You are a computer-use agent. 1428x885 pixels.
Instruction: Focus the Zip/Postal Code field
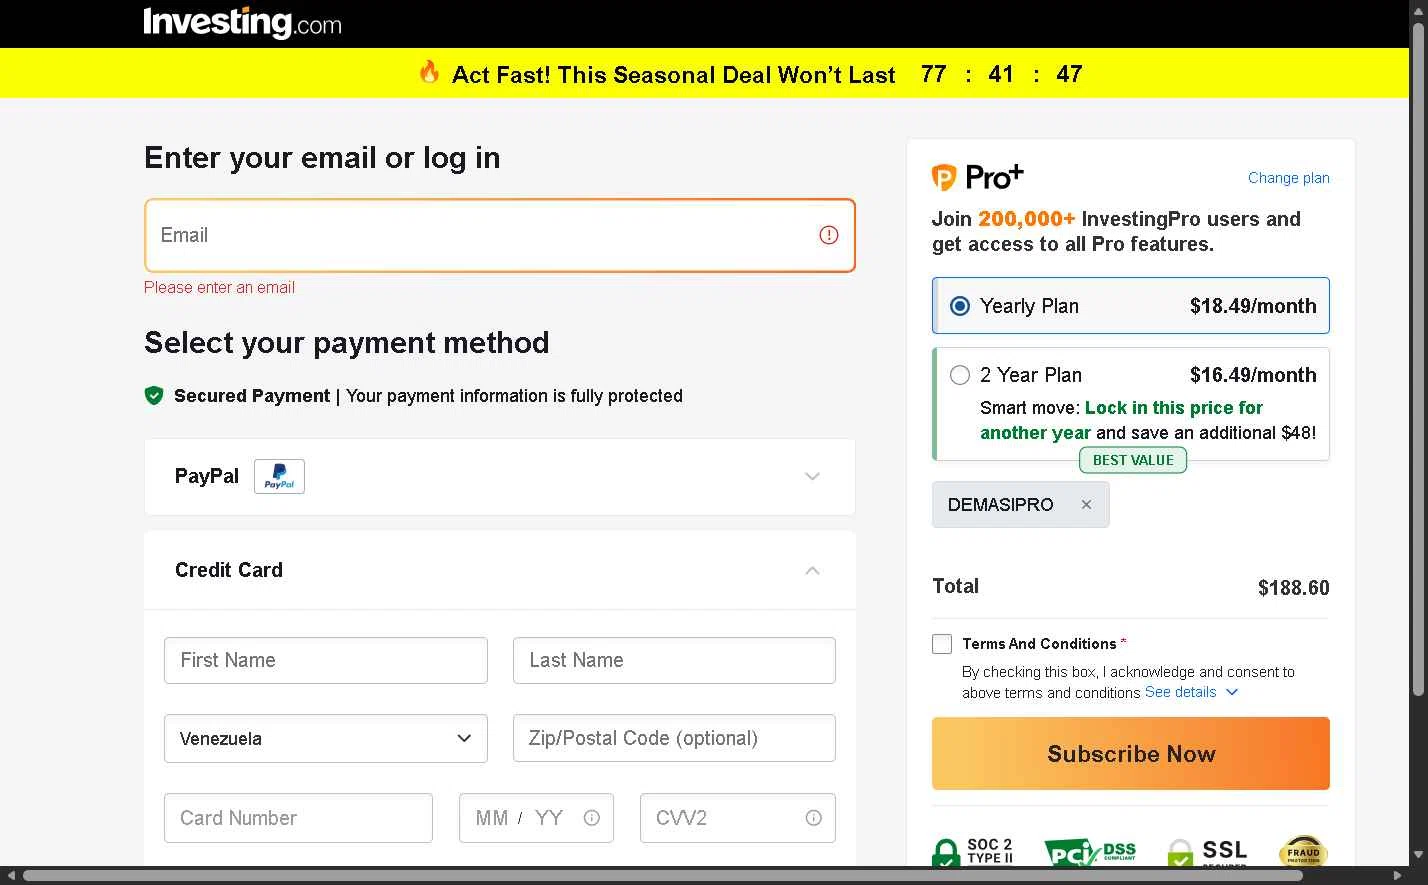(674, 738)
